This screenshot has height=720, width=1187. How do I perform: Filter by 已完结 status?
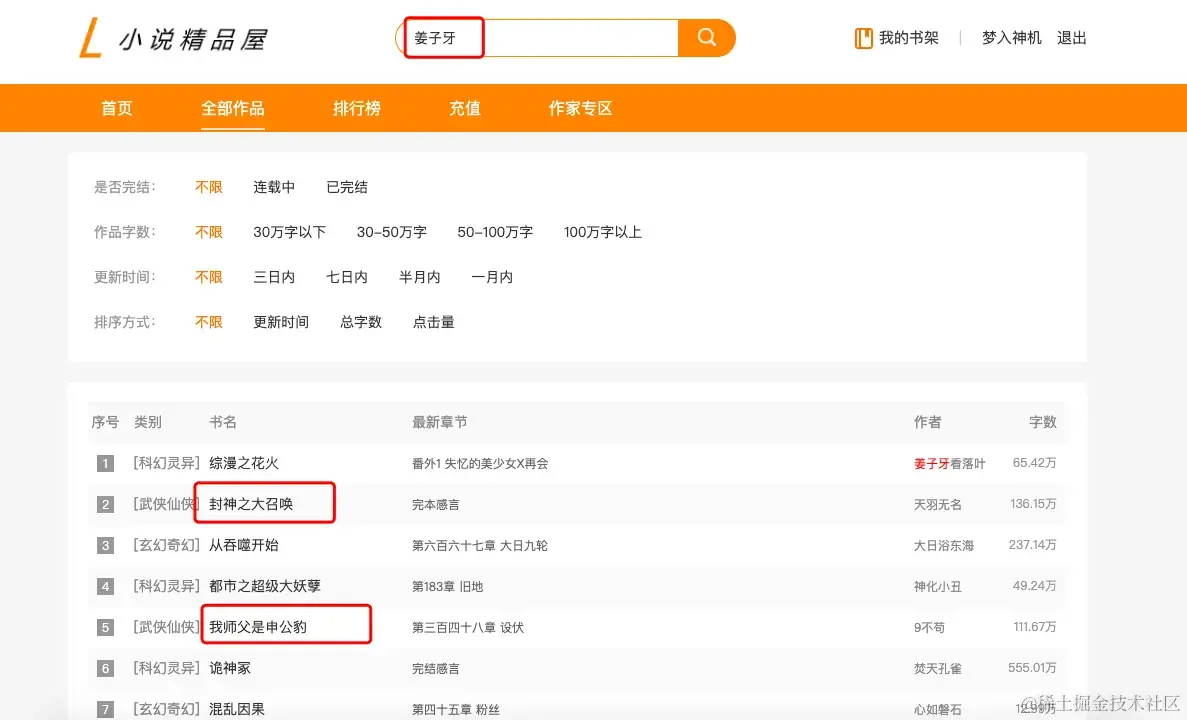[347, 187]
